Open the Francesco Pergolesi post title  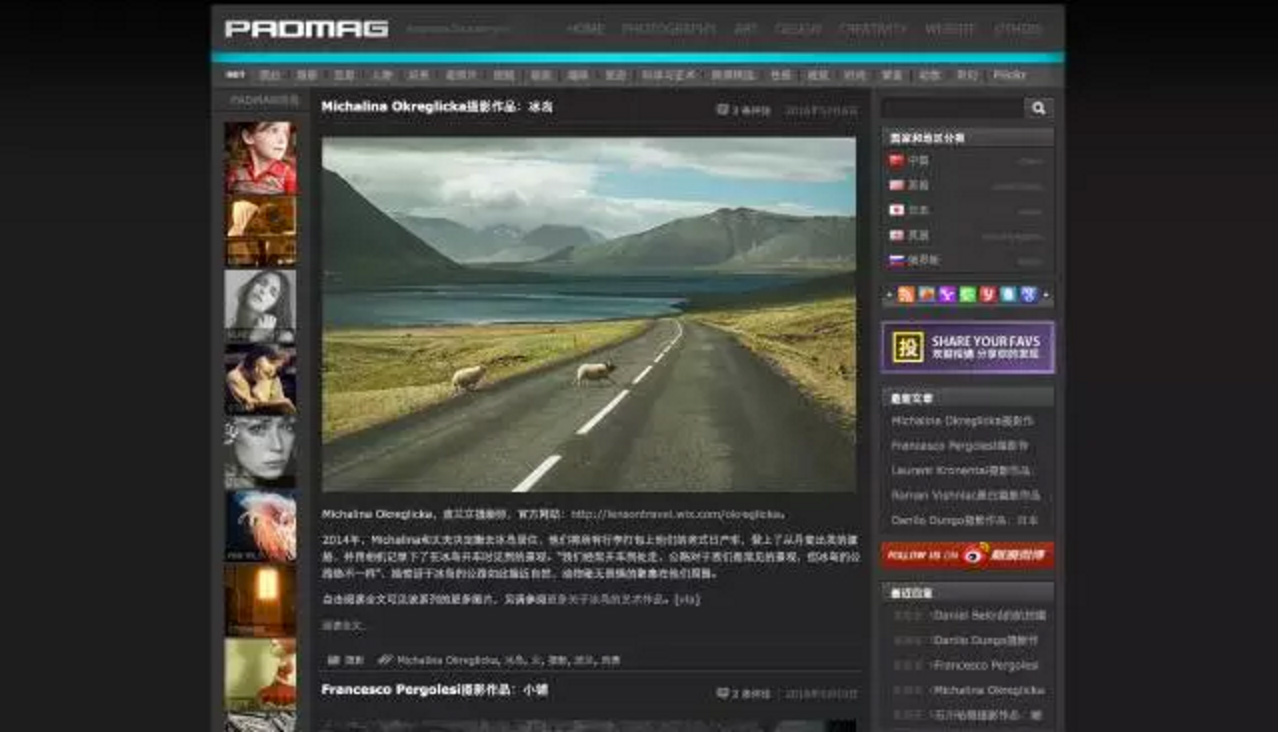[434, 690]
